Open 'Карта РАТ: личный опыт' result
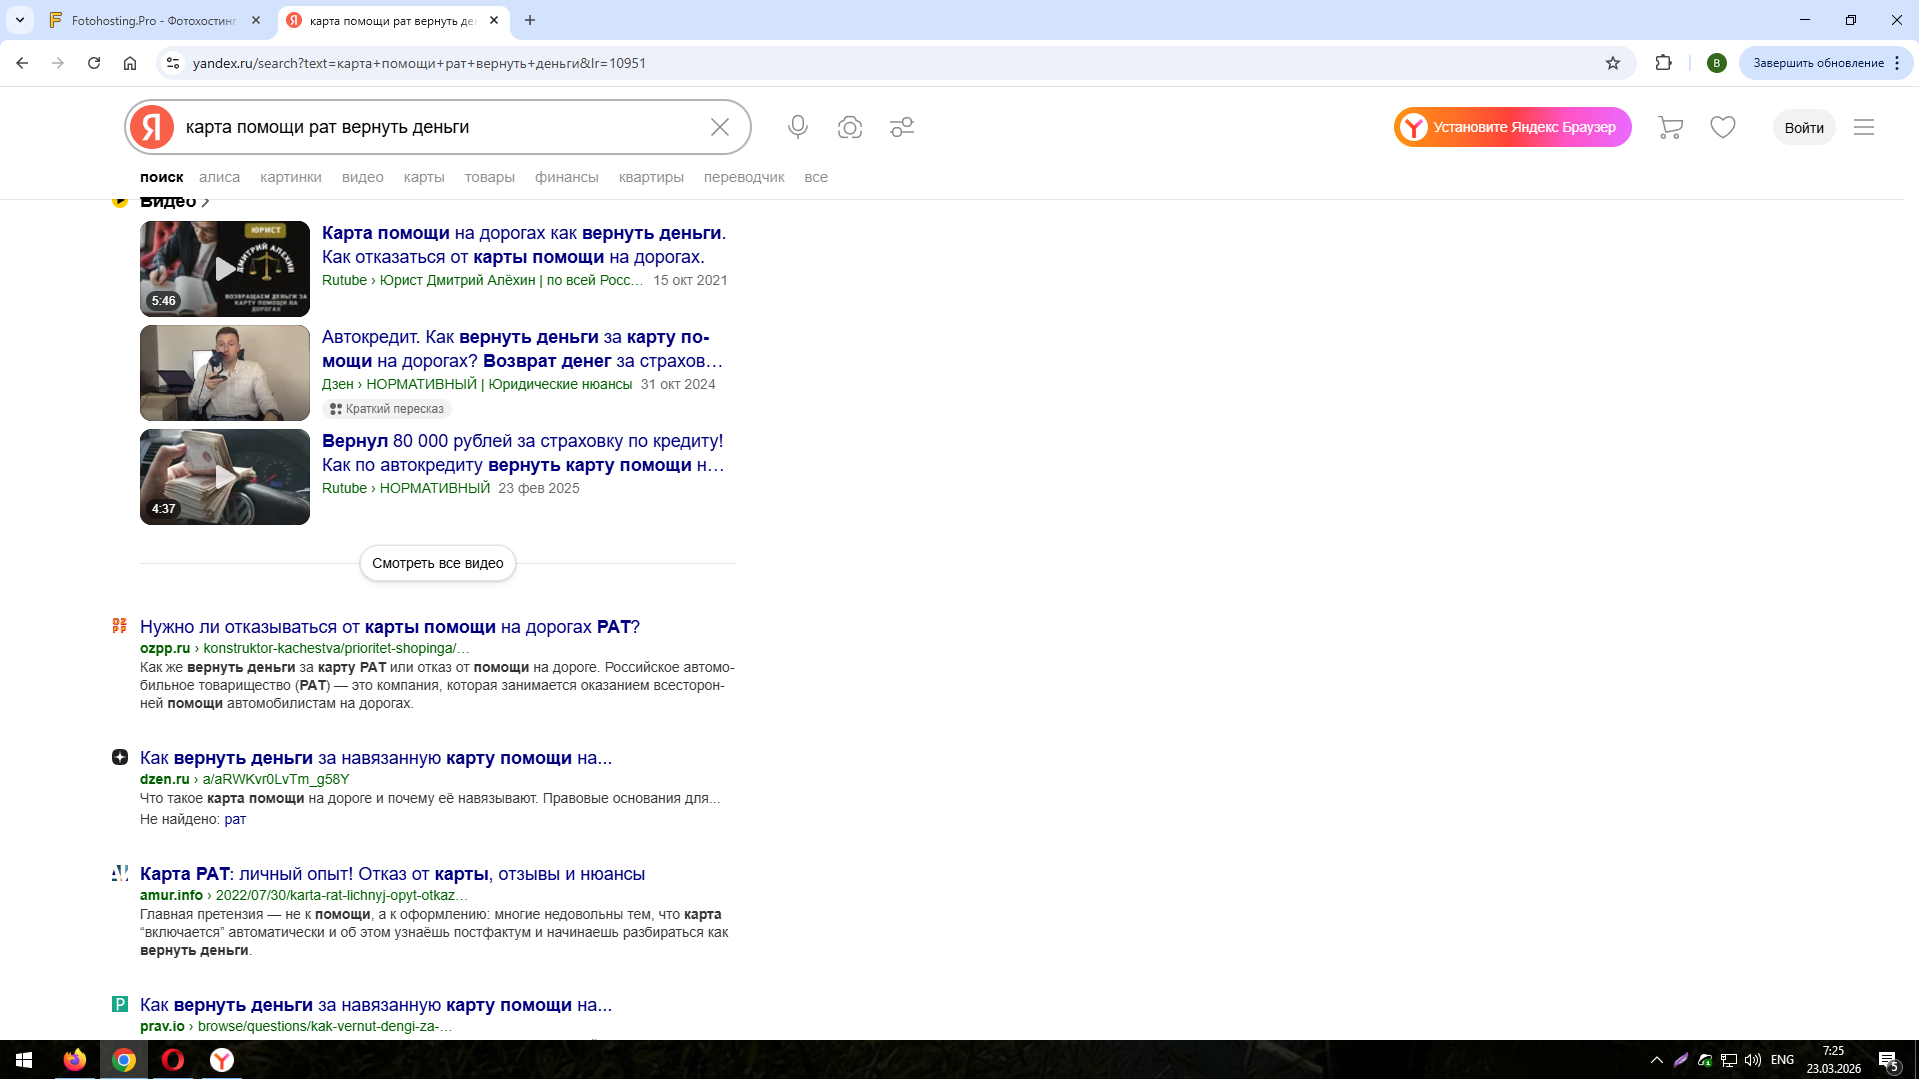Screen dimensions: 1919x1079 click(393, 874)
